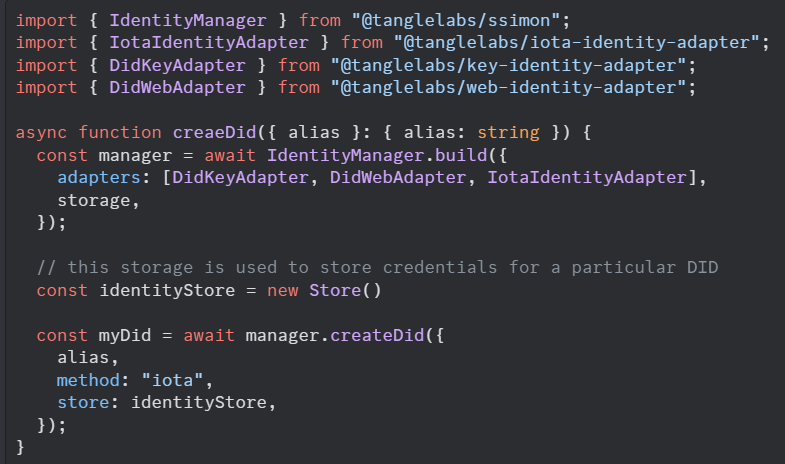This screenshot has width=785, height=464.
Task: Click DidWebAdapter inside the adapters array
Action: pos(398,178)
